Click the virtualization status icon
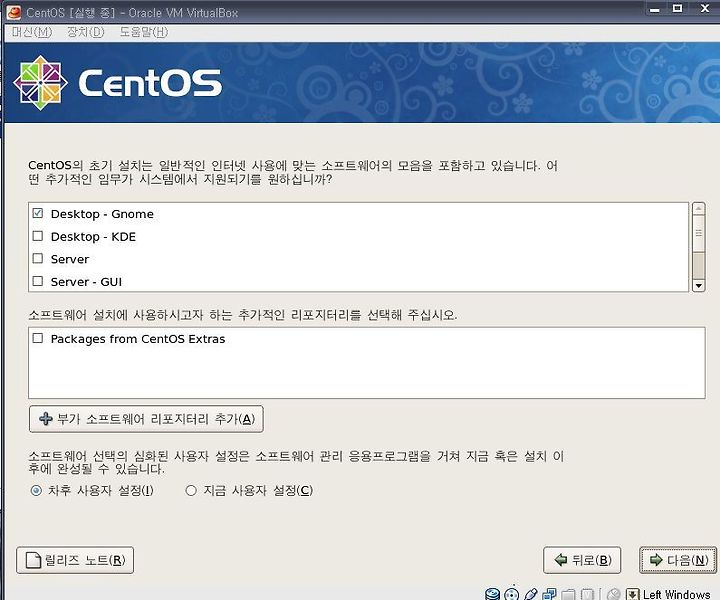Viewport: 720px width, 600px height. click(587, 594)
